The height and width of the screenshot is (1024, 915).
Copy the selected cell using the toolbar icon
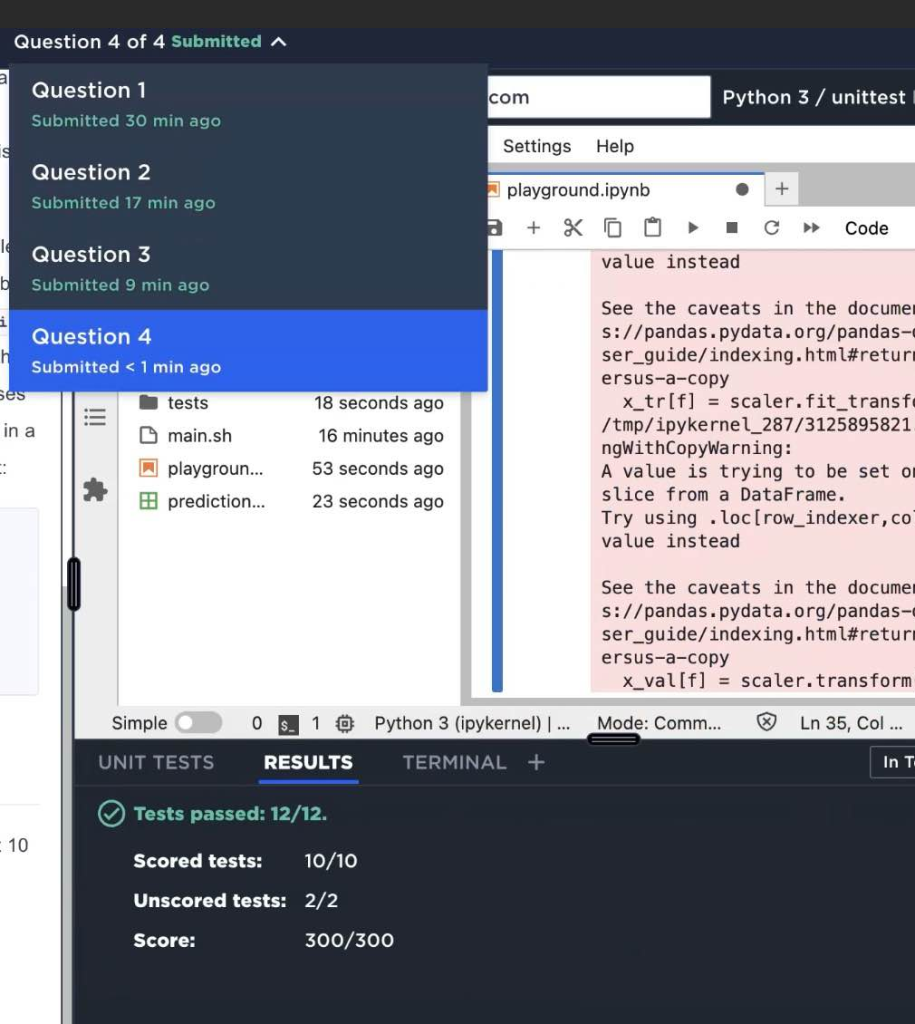click(x=612, y=228)
